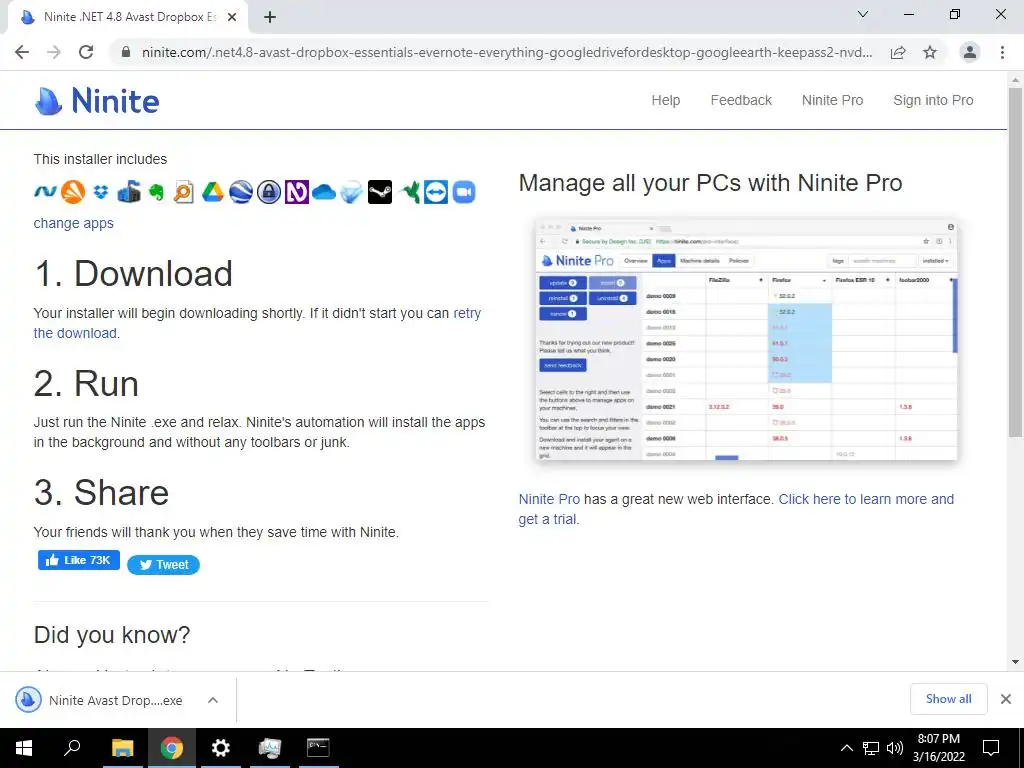
Task: Click the Ninite Pro screenshot thumbnail
Action: click(x=746, y=340)
